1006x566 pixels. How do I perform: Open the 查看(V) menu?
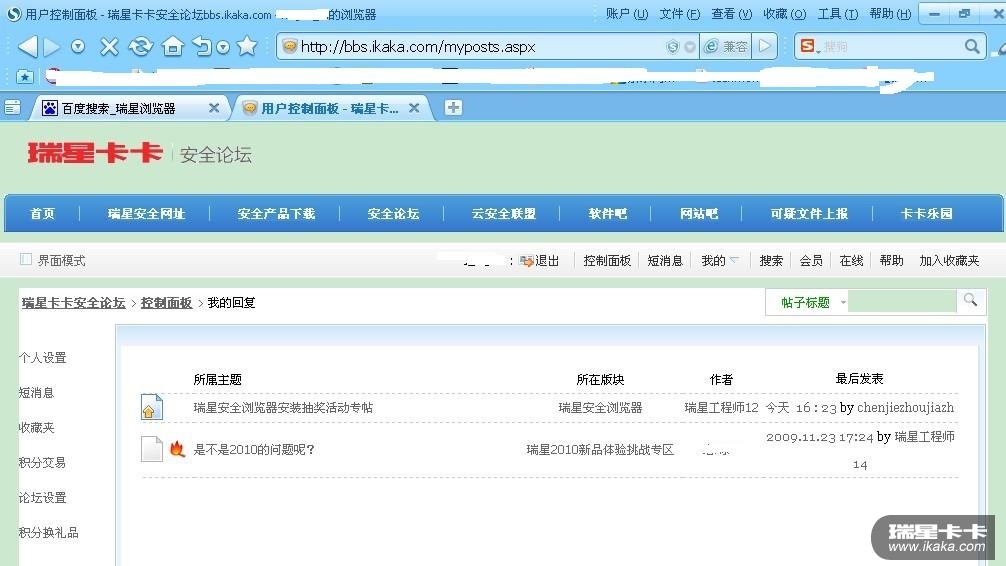coord(731,13)
